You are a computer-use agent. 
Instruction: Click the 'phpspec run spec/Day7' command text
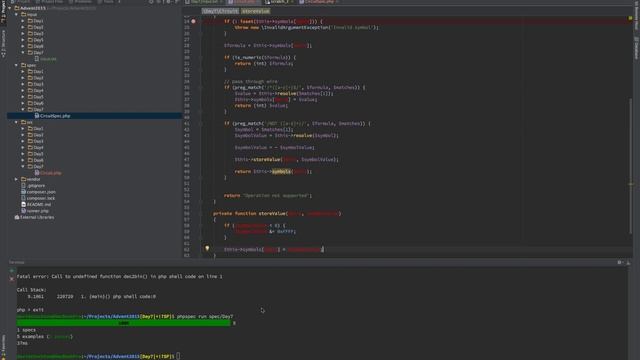point(205,316)
